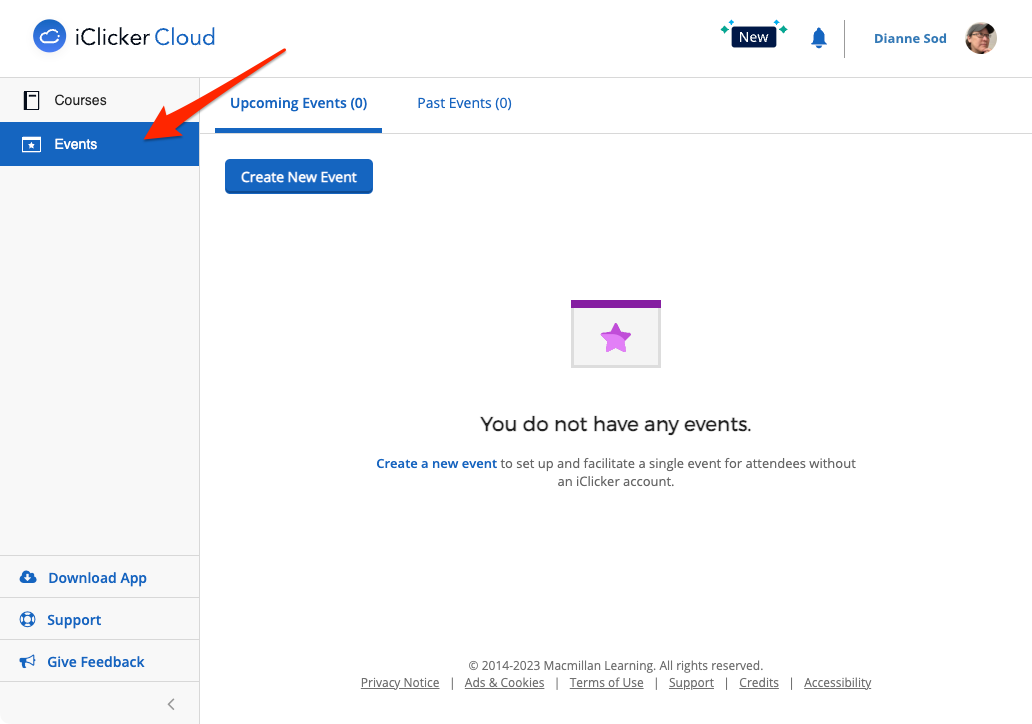Stay on the Upcoming Events tab
1032x724 pixels.
pos(298,103)
